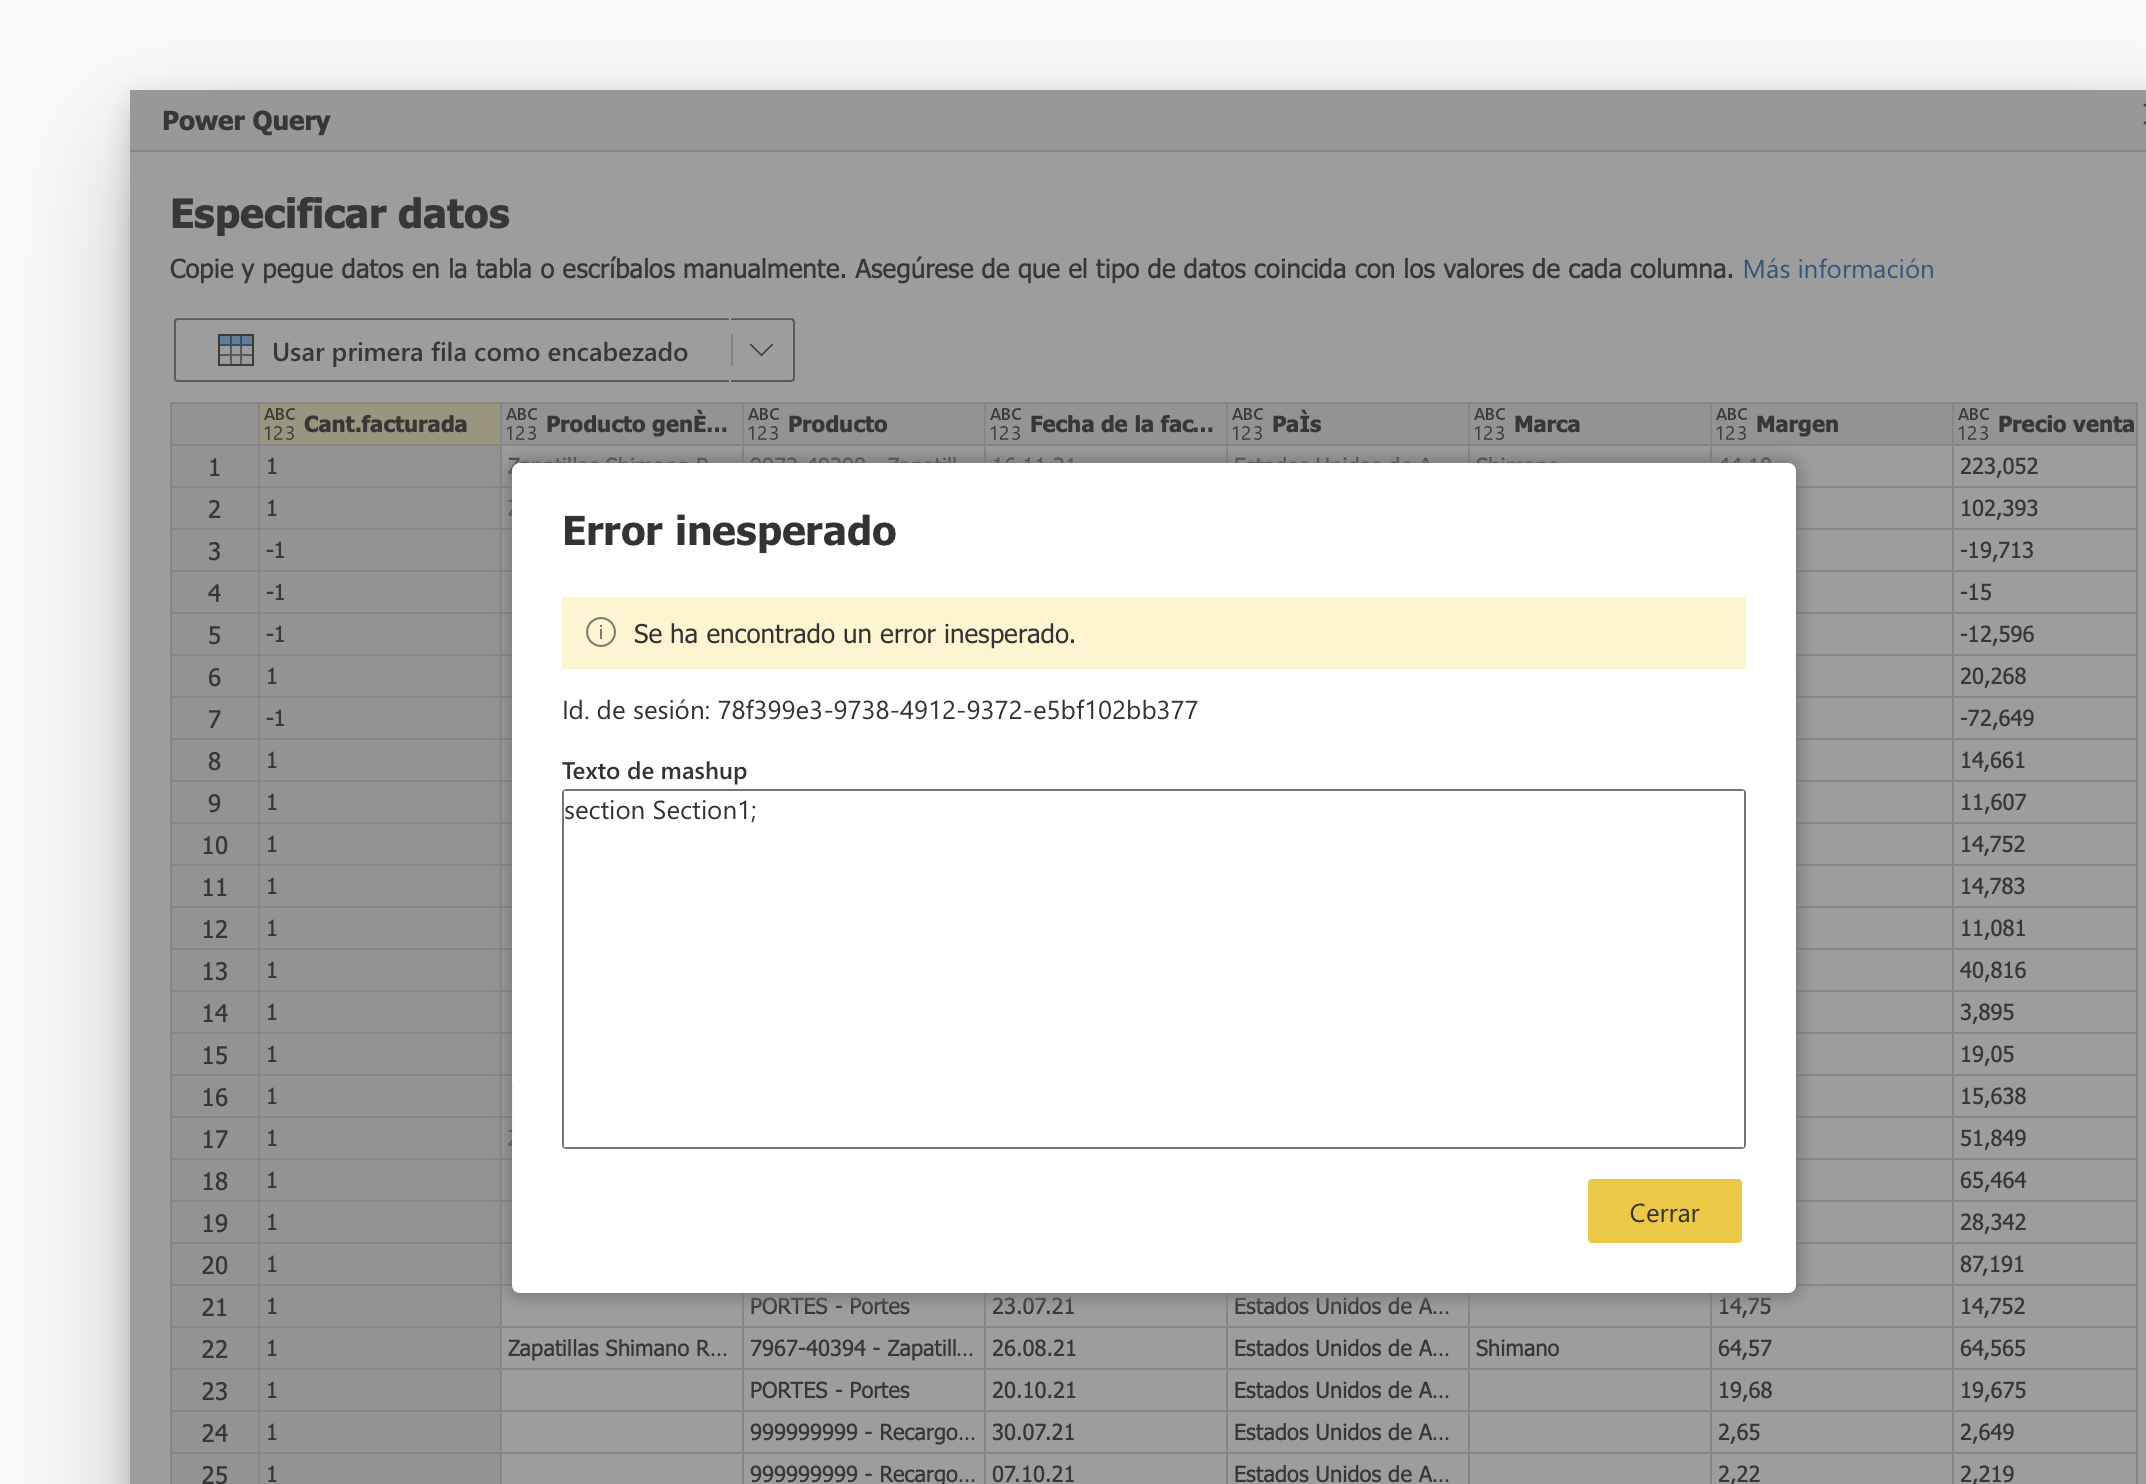Click the 30.07.21 date cell
This screenshot has height=1484, width=2146.
pyautogui.click(x=1106, y=1432)
